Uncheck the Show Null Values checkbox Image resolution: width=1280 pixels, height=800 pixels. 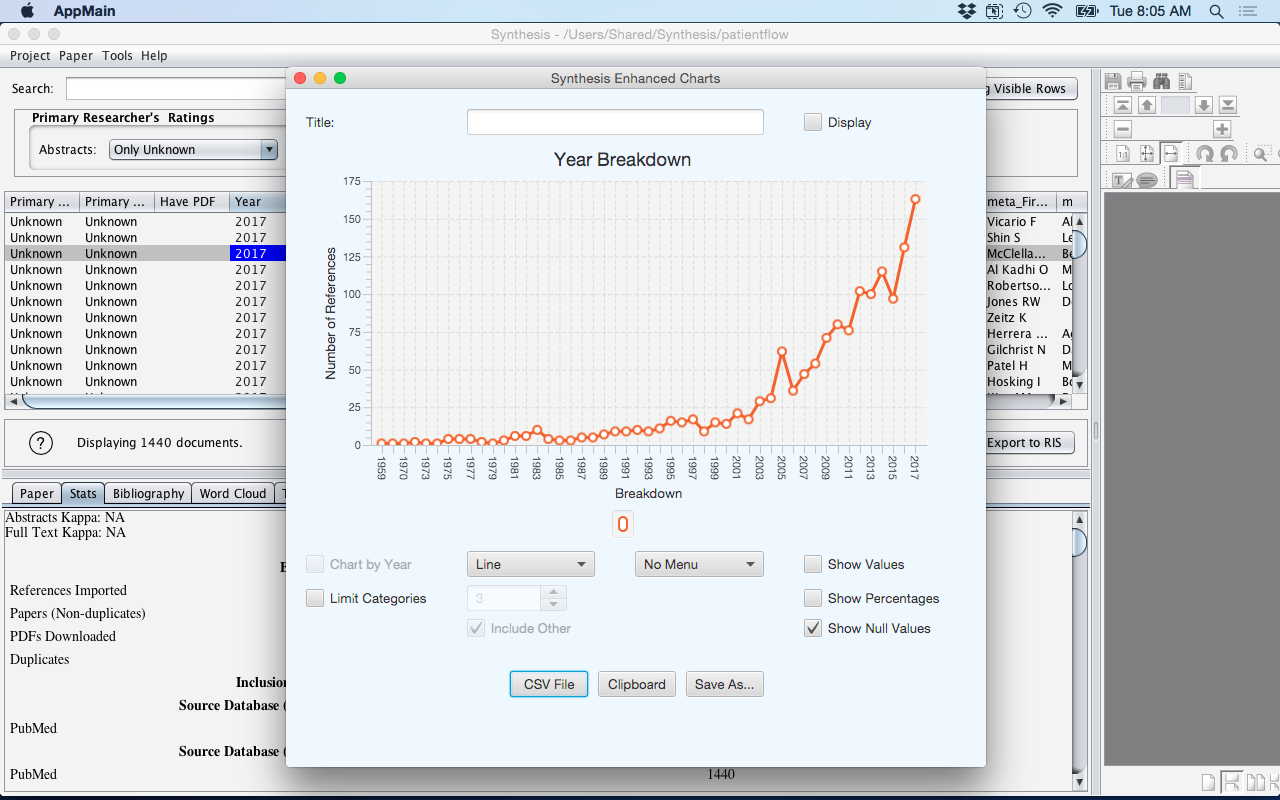tap(813, 628)
